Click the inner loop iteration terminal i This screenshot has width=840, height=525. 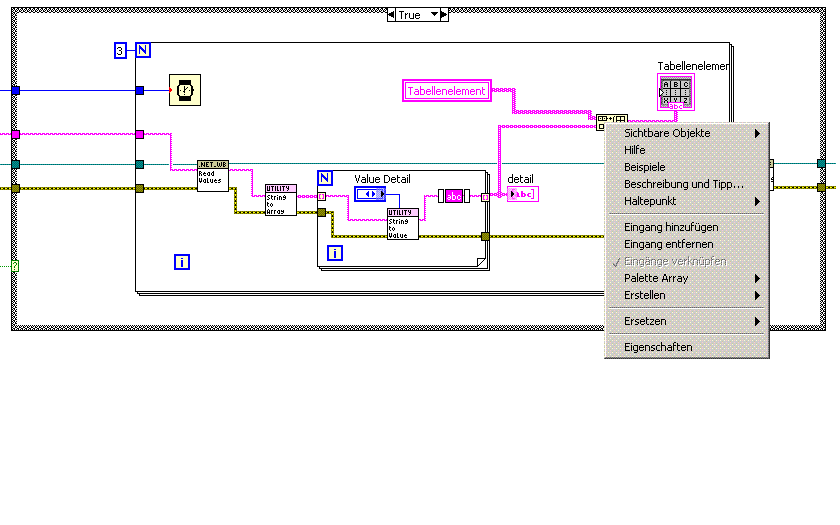335,253
